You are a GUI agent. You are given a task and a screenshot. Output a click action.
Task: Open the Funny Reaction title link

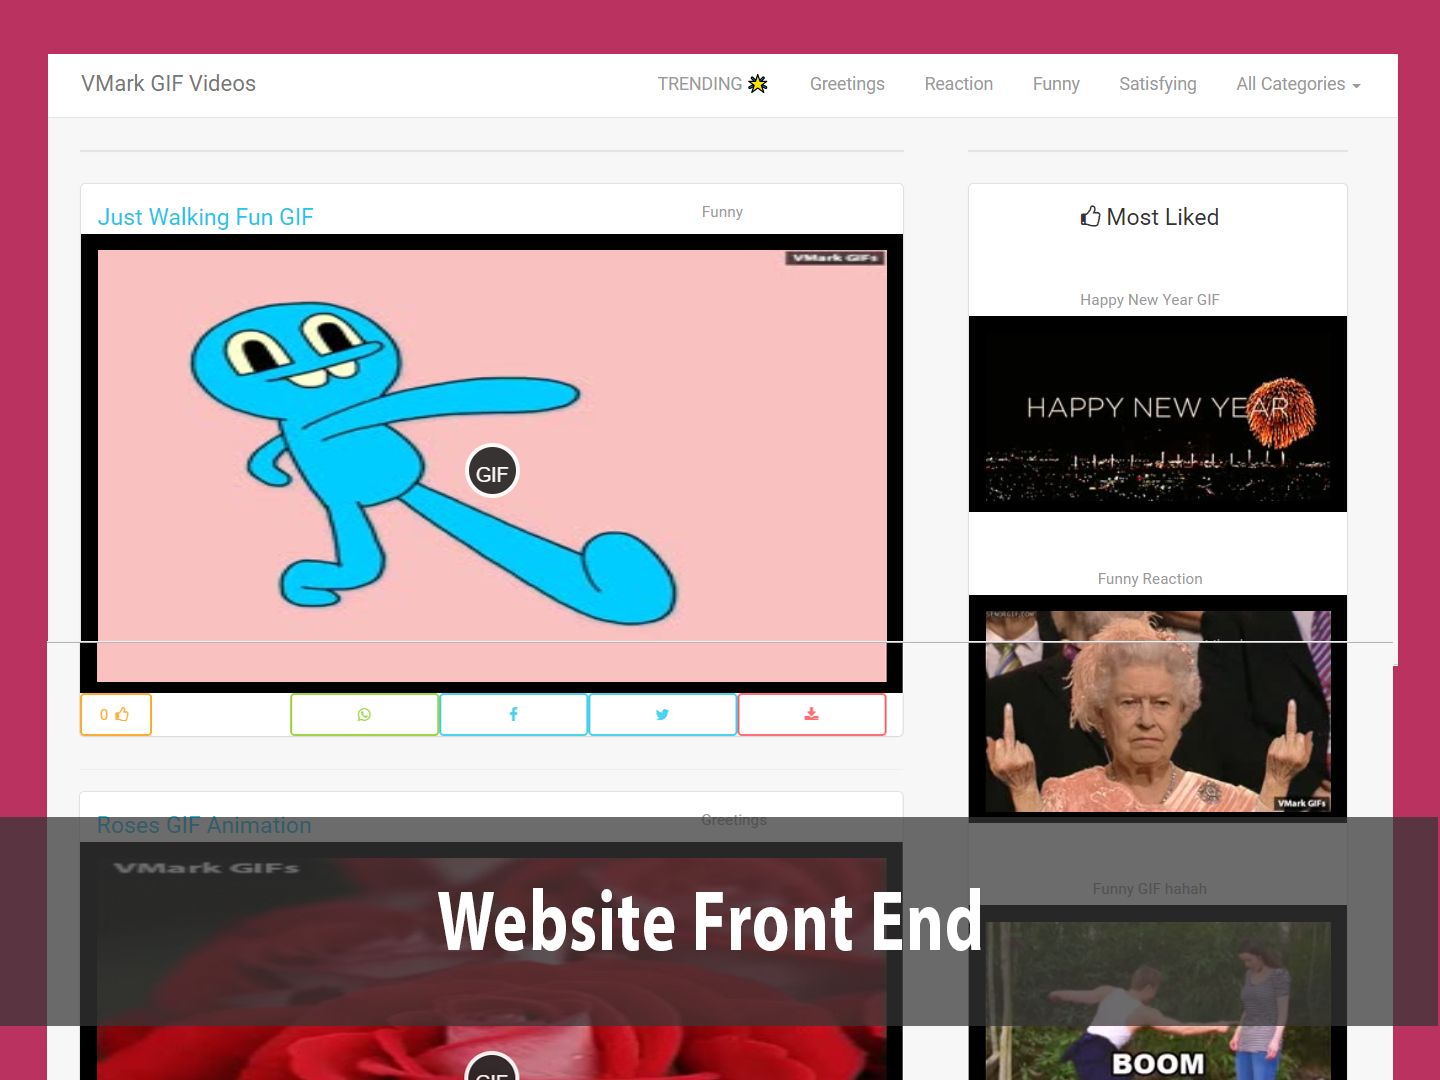click(x=1150, y=579)
